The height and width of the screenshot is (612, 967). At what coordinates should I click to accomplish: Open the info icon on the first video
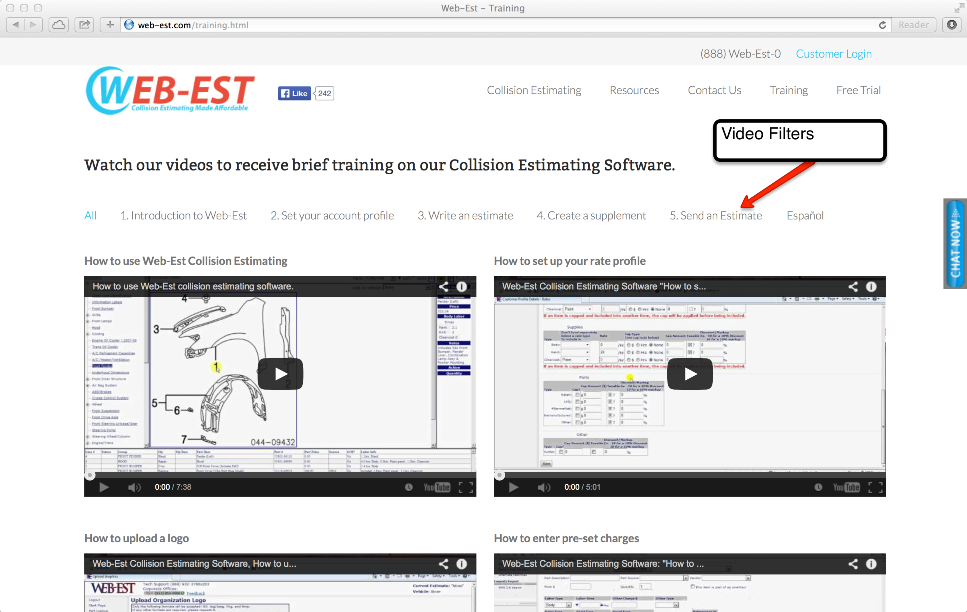461,285
